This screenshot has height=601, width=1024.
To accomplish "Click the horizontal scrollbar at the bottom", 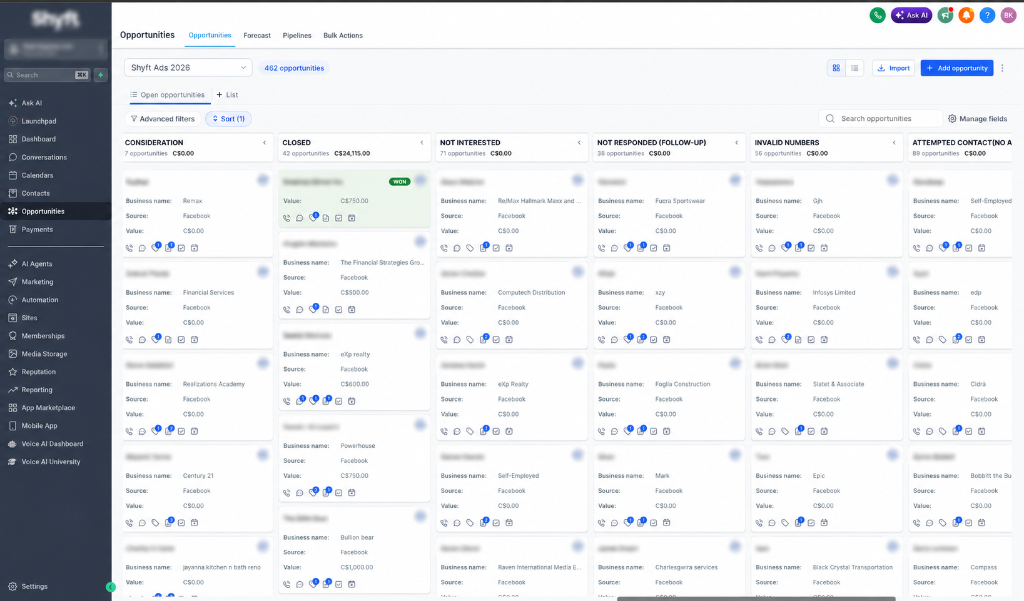I will click(758, 598).
